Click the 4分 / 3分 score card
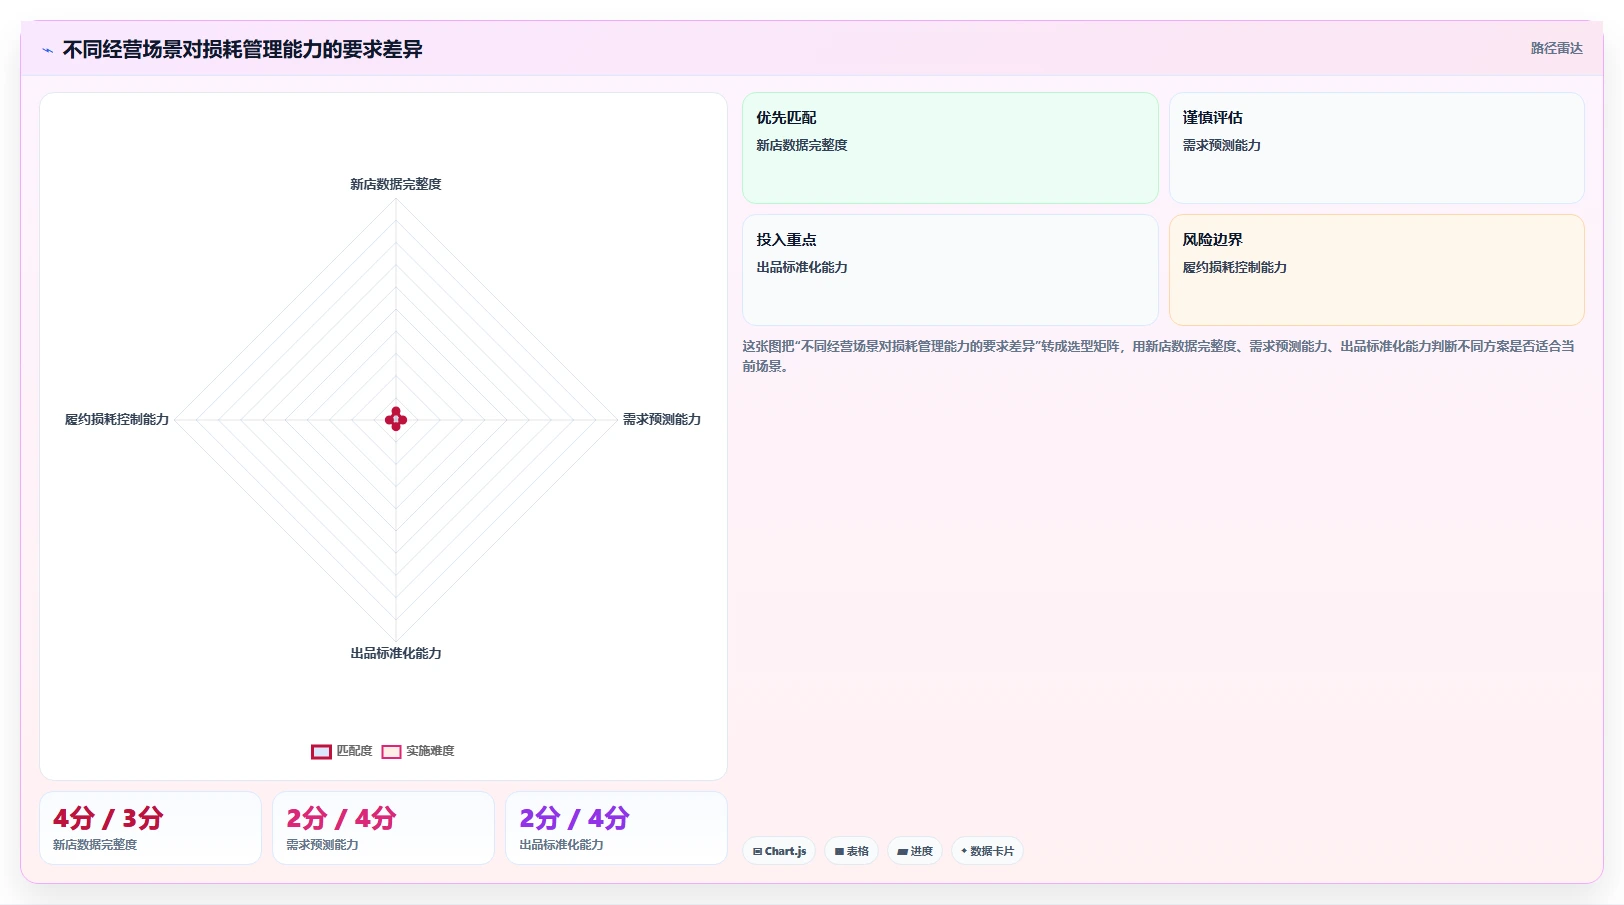 (x=150, y=828)
